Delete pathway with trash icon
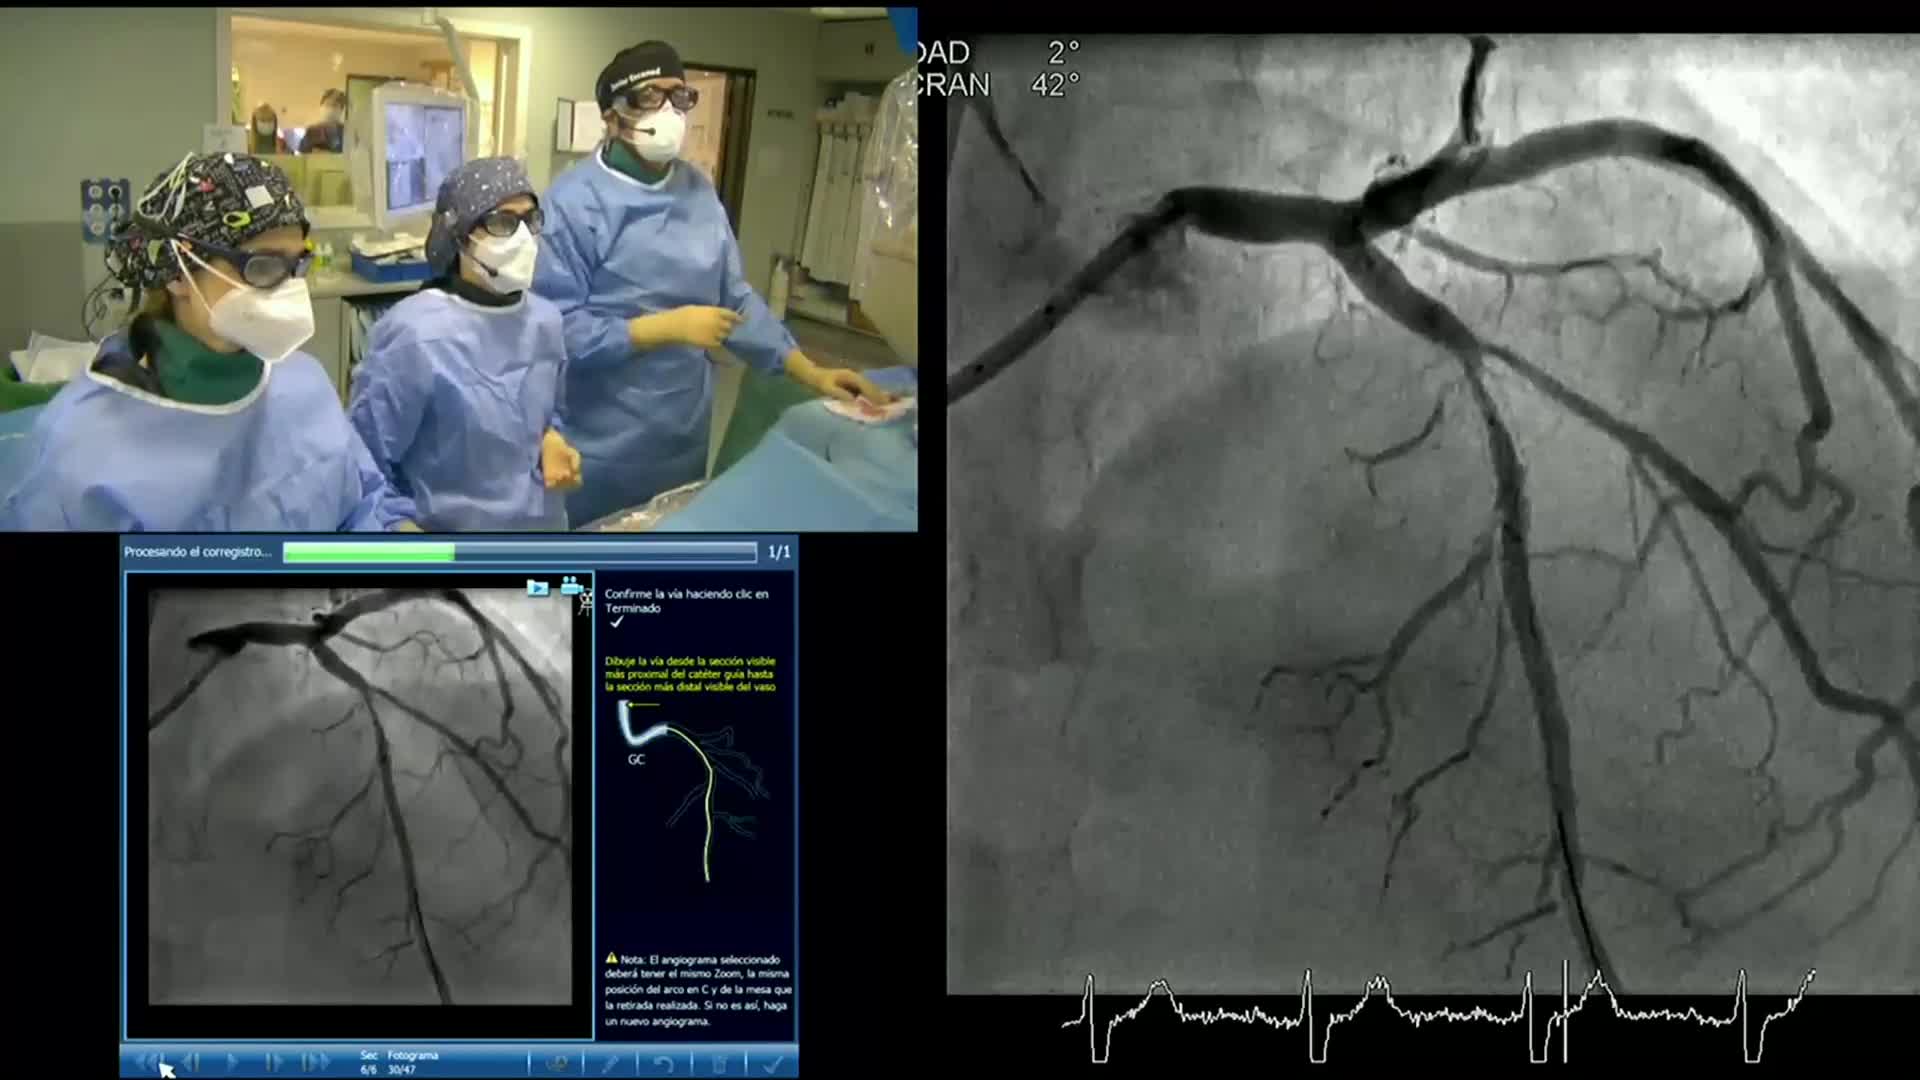 click(x=718, y=1064)
